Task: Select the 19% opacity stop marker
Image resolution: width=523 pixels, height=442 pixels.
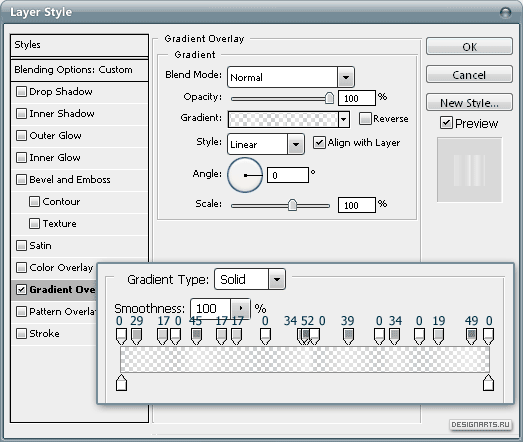Action: point(438,336)
